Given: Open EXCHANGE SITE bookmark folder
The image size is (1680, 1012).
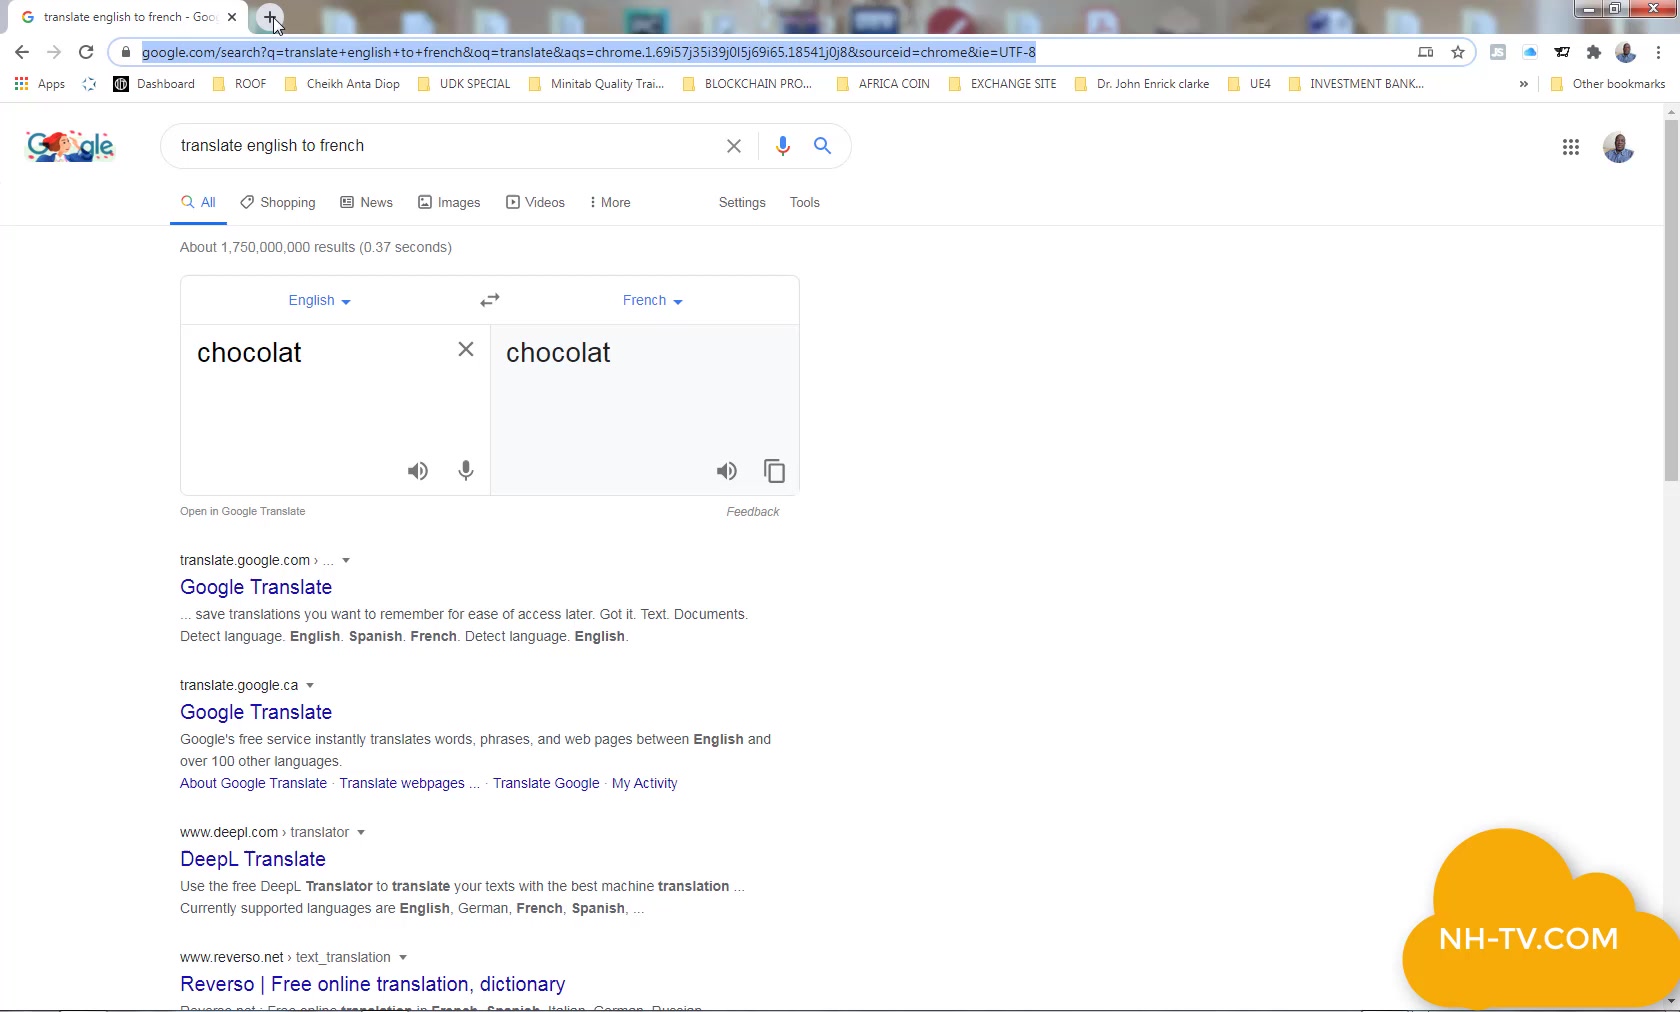Looking at the screenshot, I should [1002, 84].
